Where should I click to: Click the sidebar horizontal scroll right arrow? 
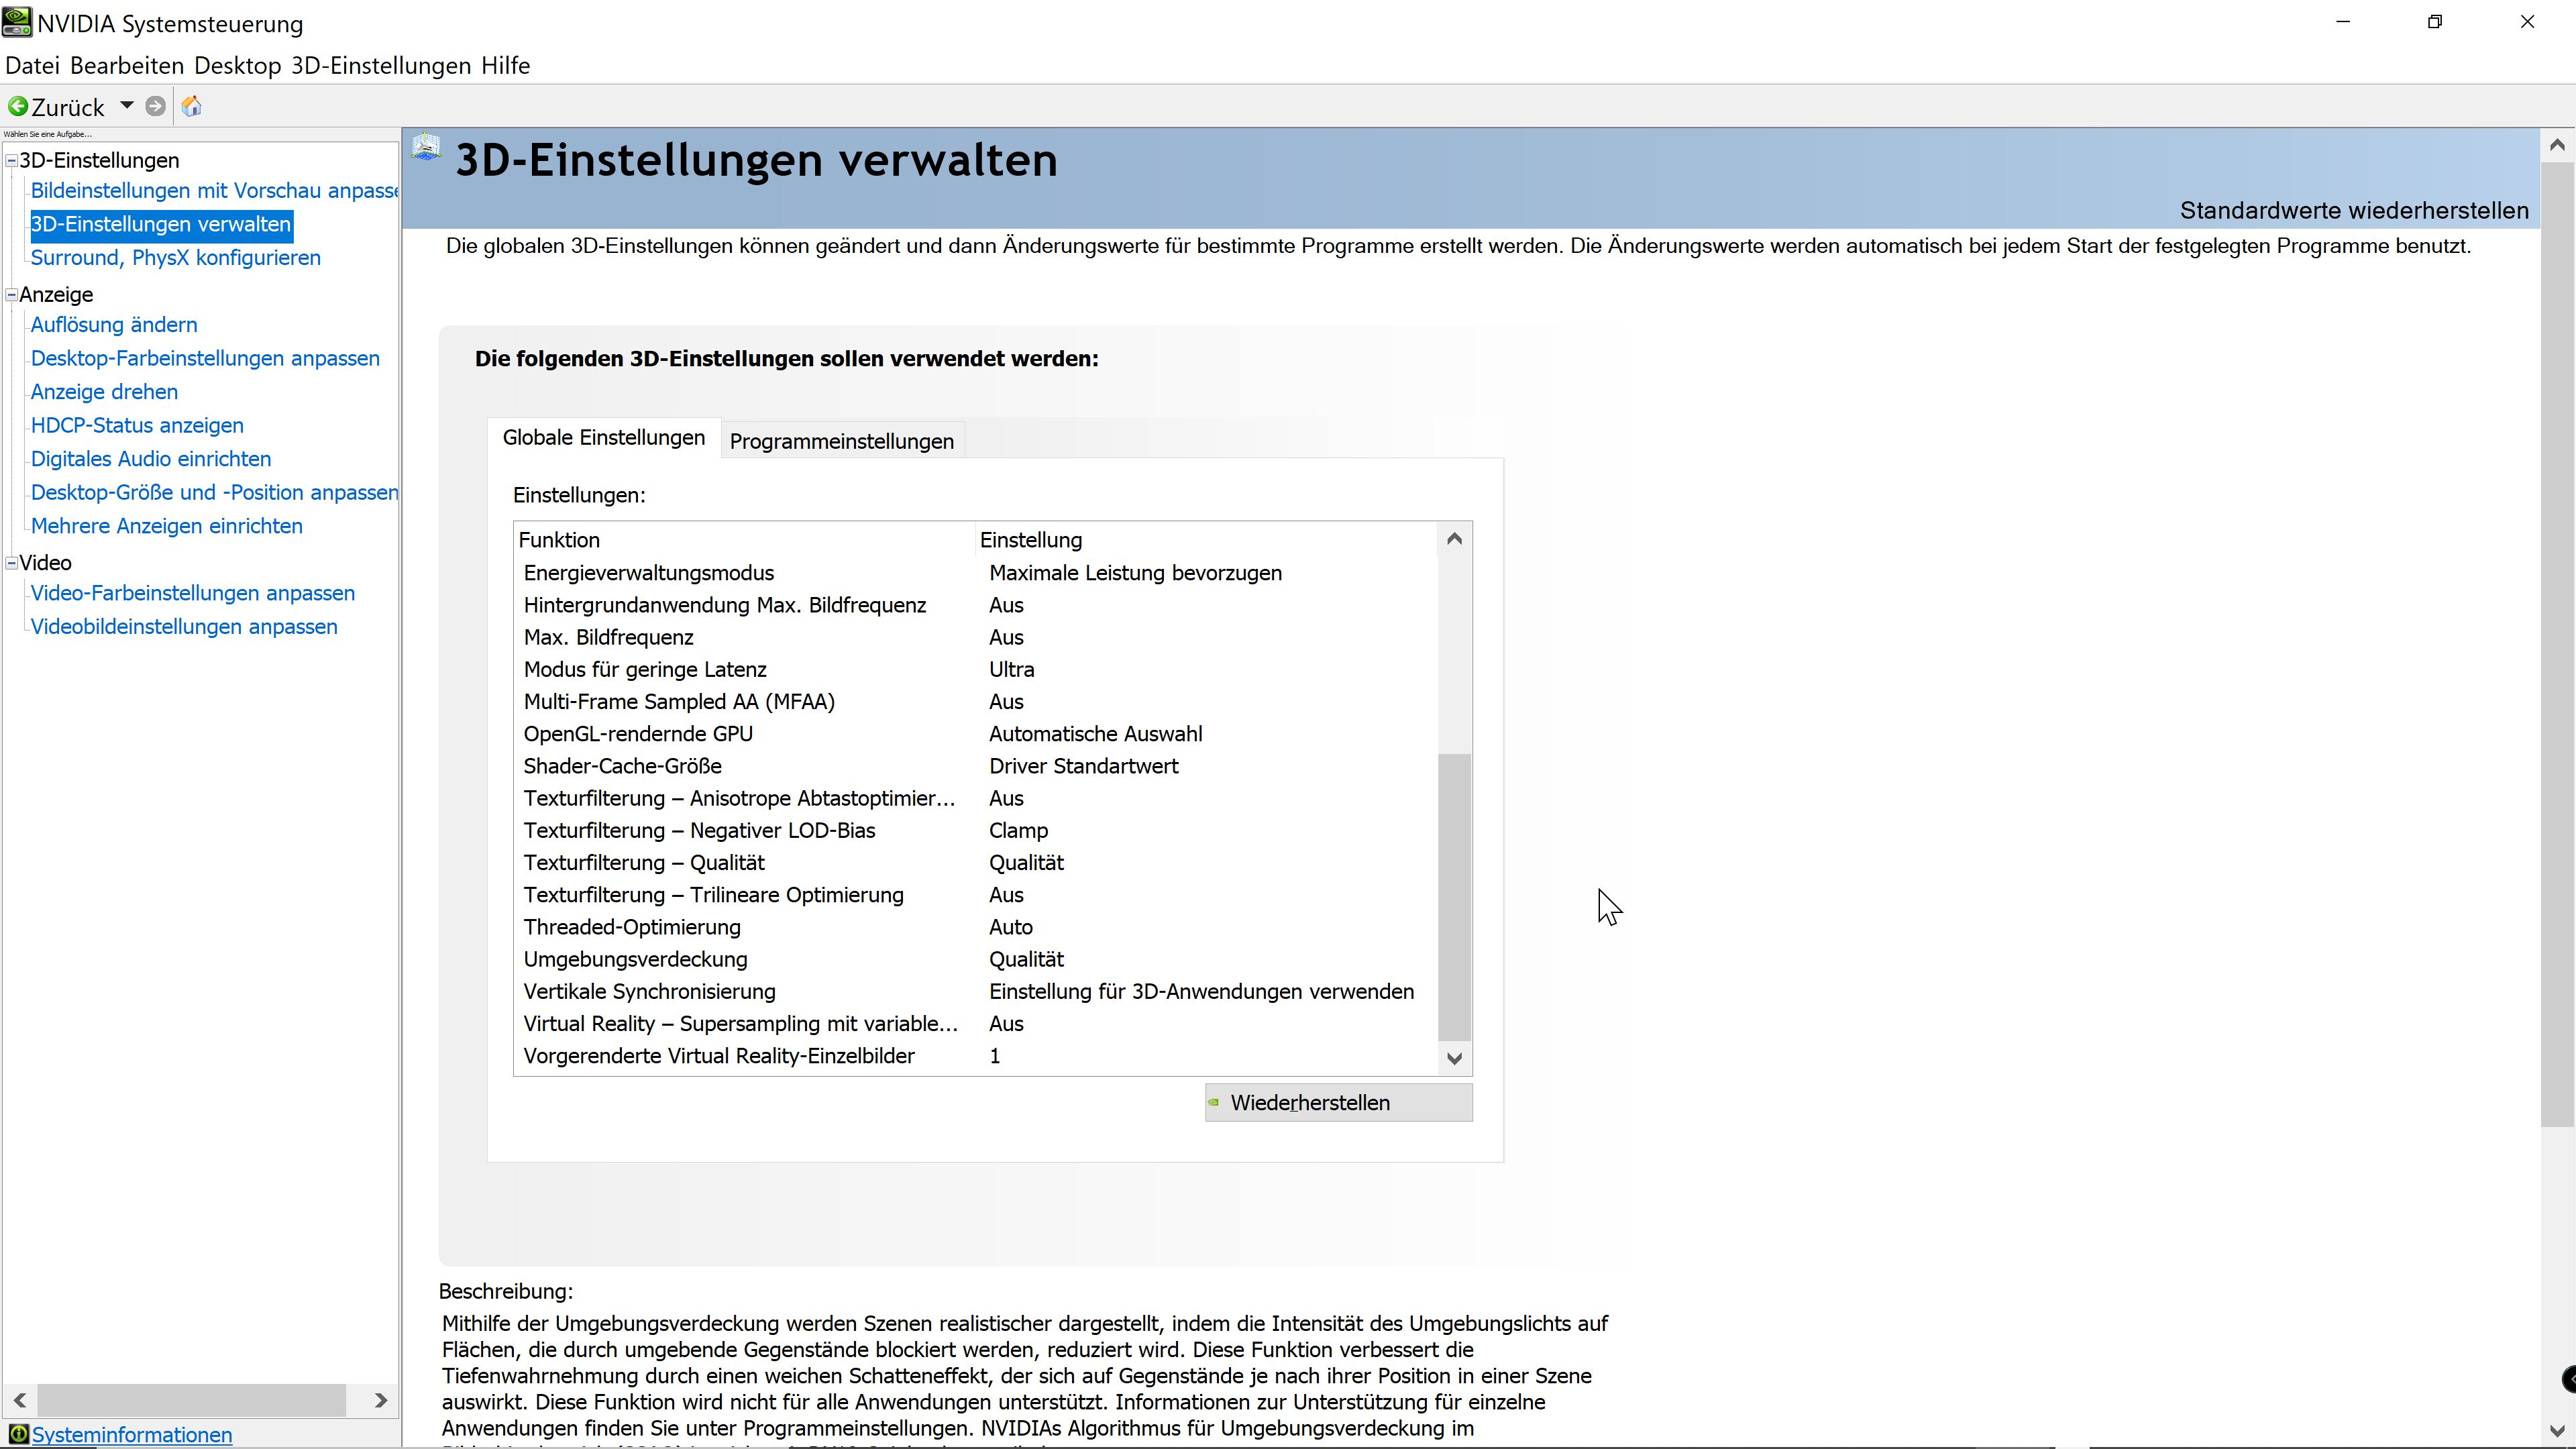pos(380,1400)
